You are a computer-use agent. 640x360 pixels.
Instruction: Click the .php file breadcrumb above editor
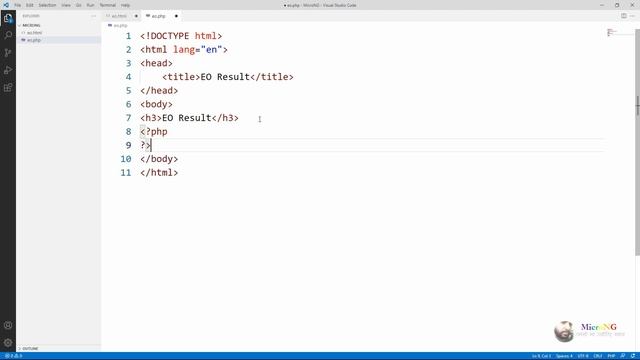118,25
